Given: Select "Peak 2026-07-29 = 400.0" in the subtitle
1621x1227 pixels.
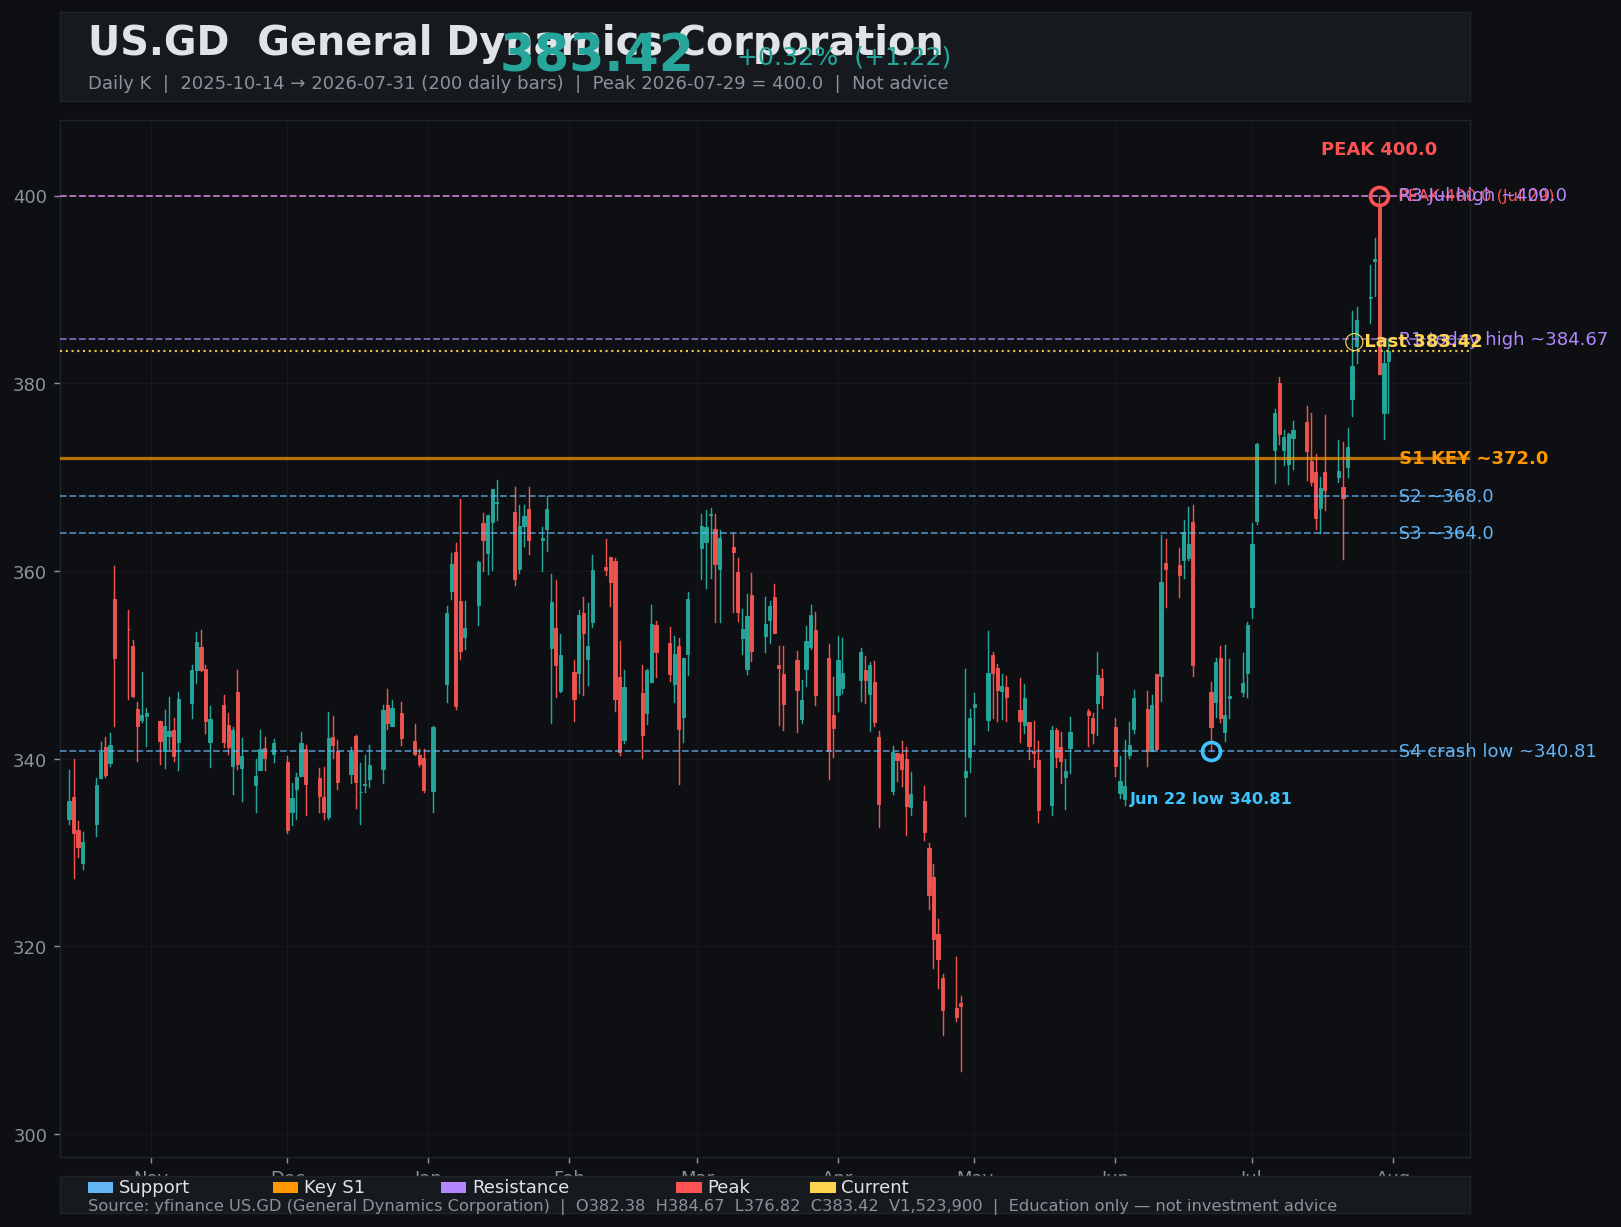Looking at the screenshot, I should (708, 83).
